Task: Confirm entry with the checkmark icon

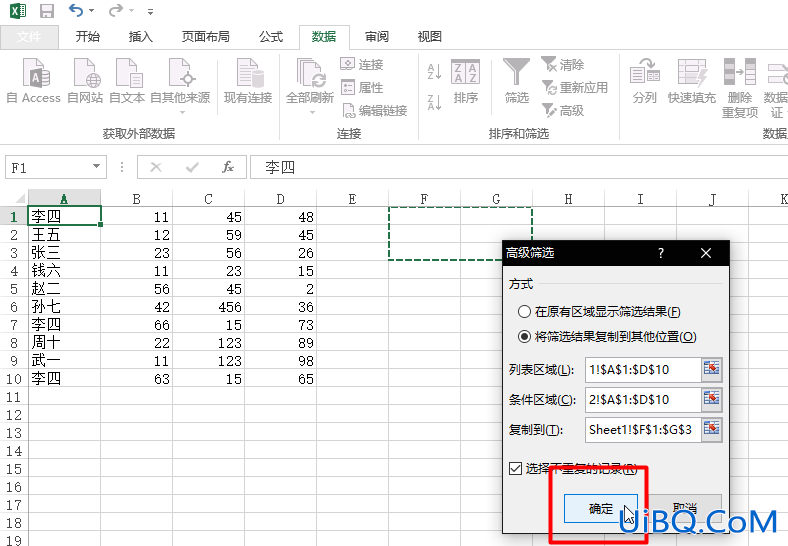Action: (x=192, y=167)
